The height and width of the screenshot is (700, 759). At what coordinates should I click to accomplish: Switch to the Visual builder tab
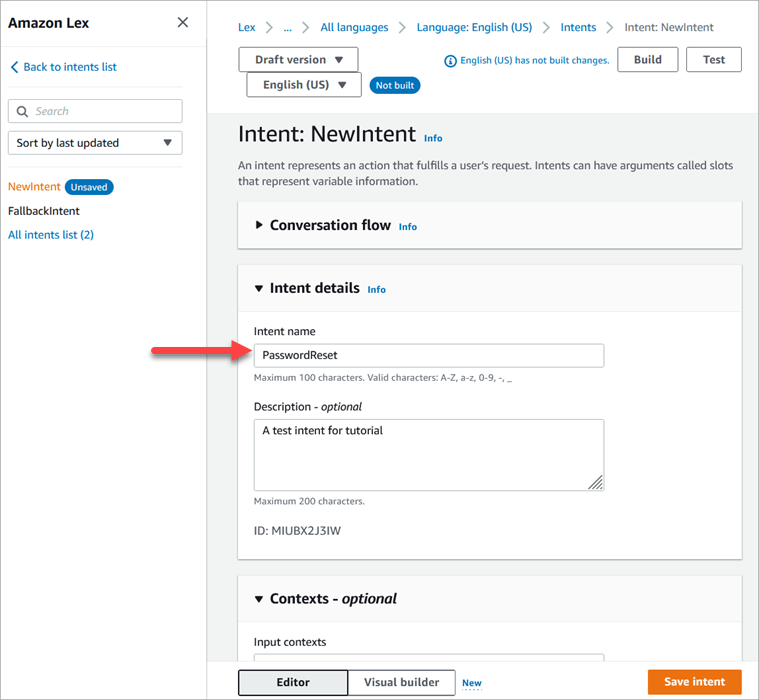coord(401,682)
